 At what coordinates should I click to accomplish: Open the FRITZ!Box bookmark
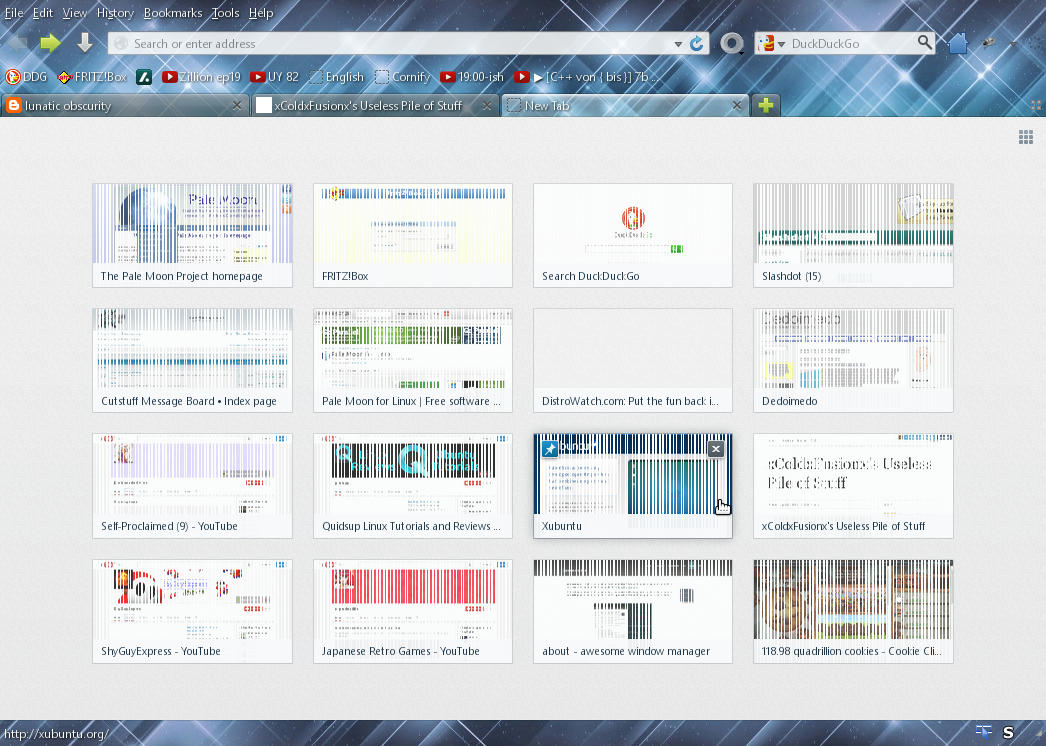pyautogui.click(x=92, y=77)
